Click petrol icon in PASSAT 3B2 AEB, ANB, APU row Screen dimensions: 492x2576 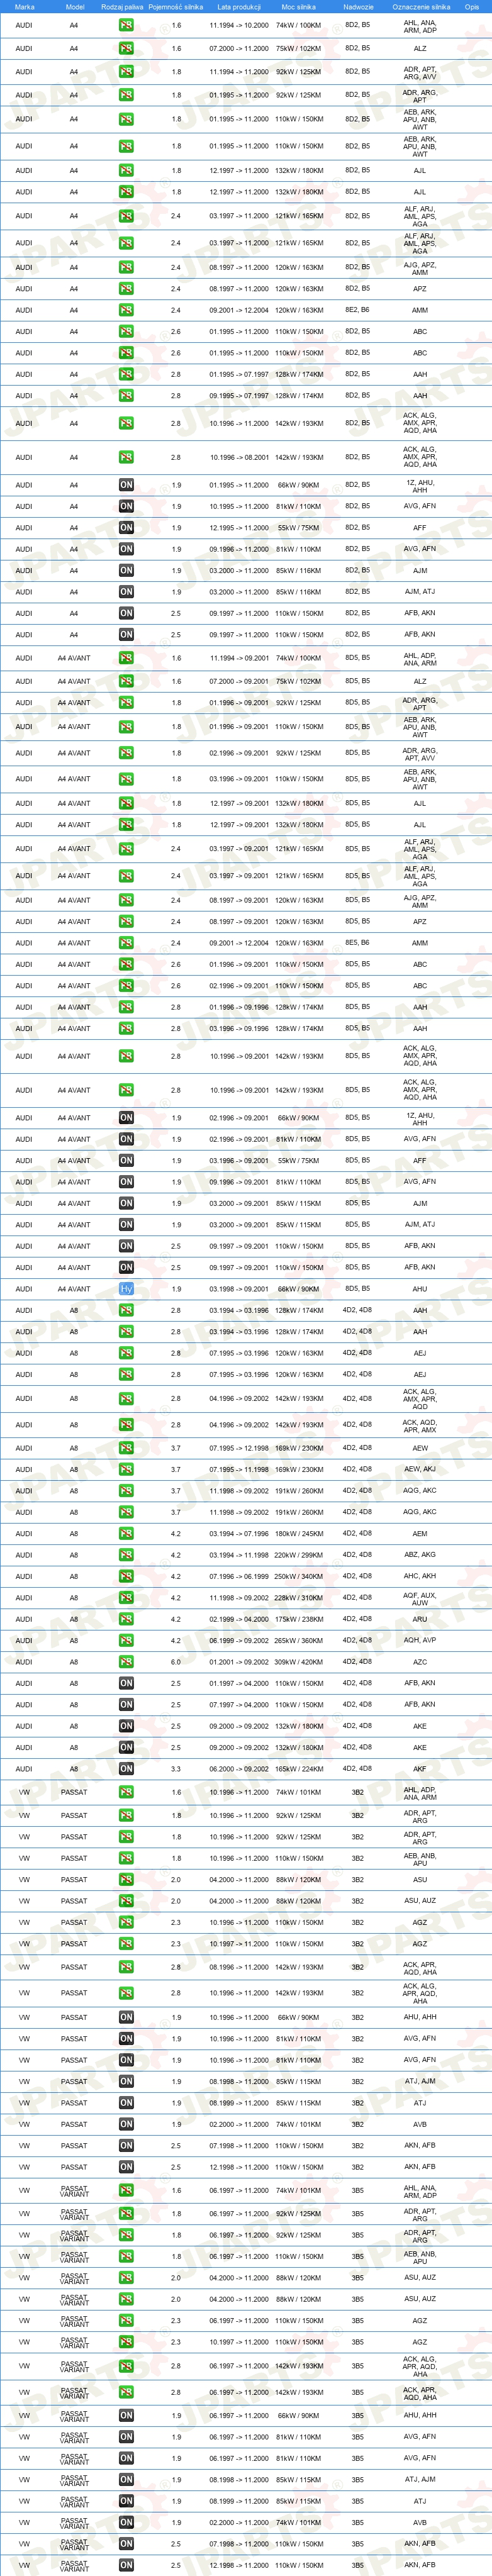126,1859
